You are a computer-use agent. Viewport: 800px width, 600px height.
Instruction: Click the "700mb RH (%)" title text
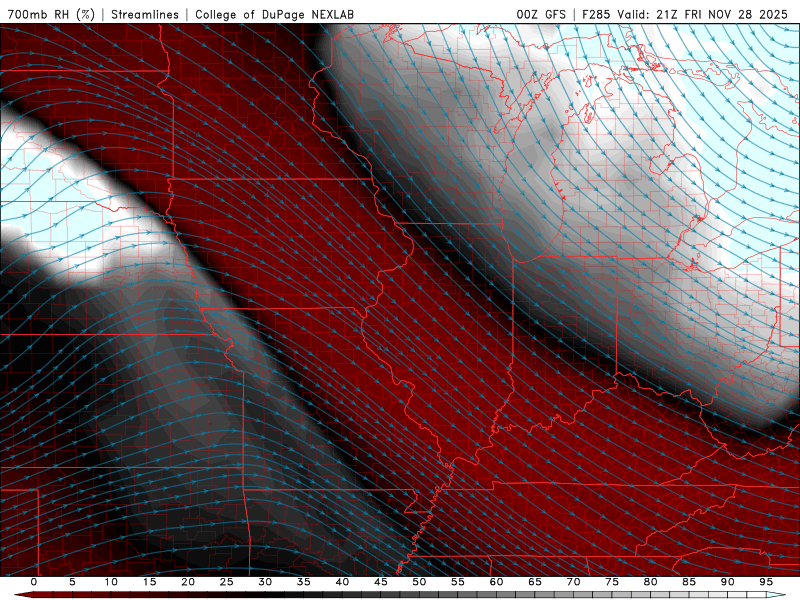tap(51, 14)
